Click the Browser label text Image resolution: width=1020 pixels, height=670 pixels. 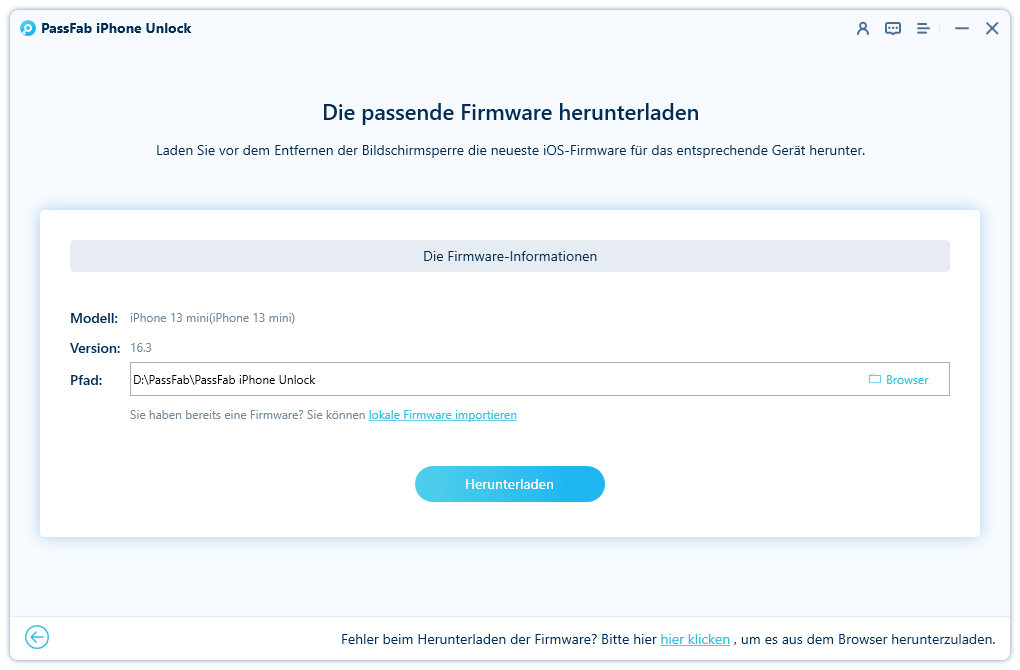click(907, 380)
